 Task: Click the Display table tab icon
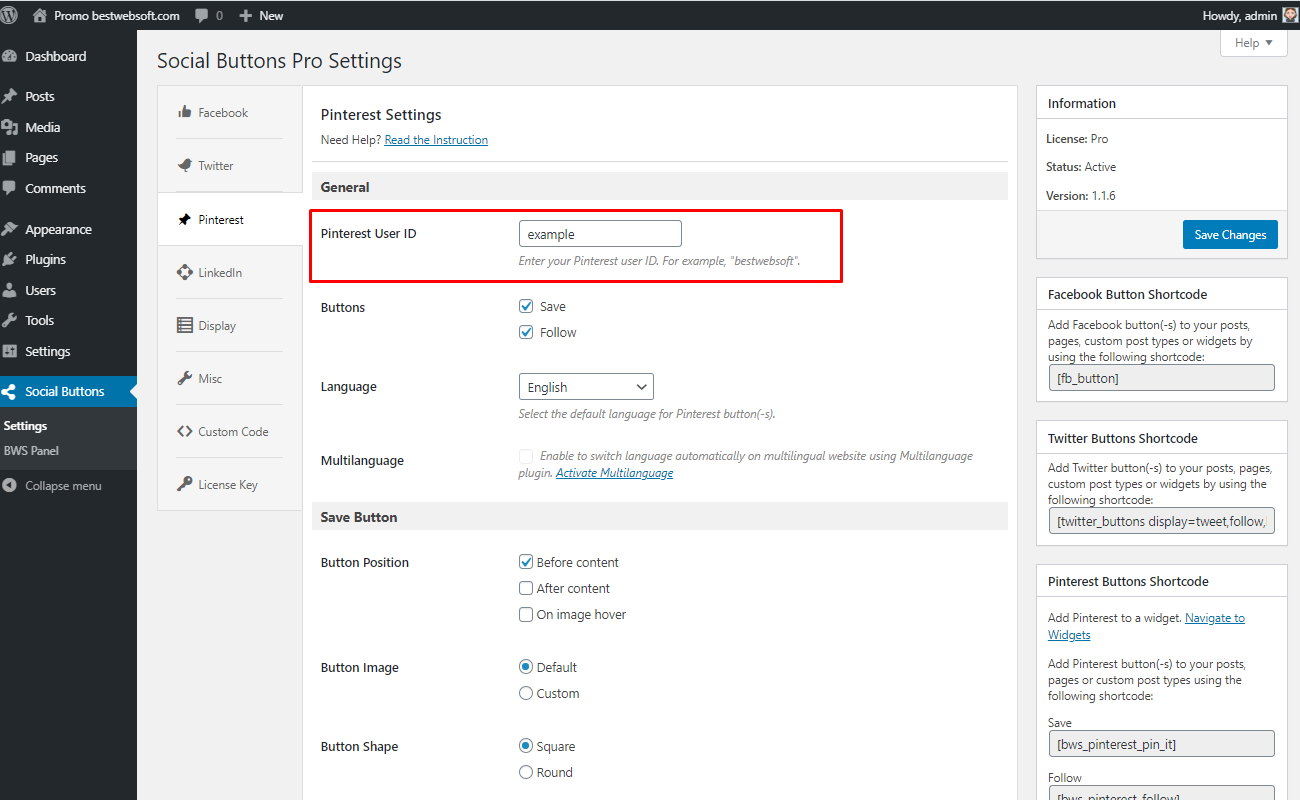point(185,325)
